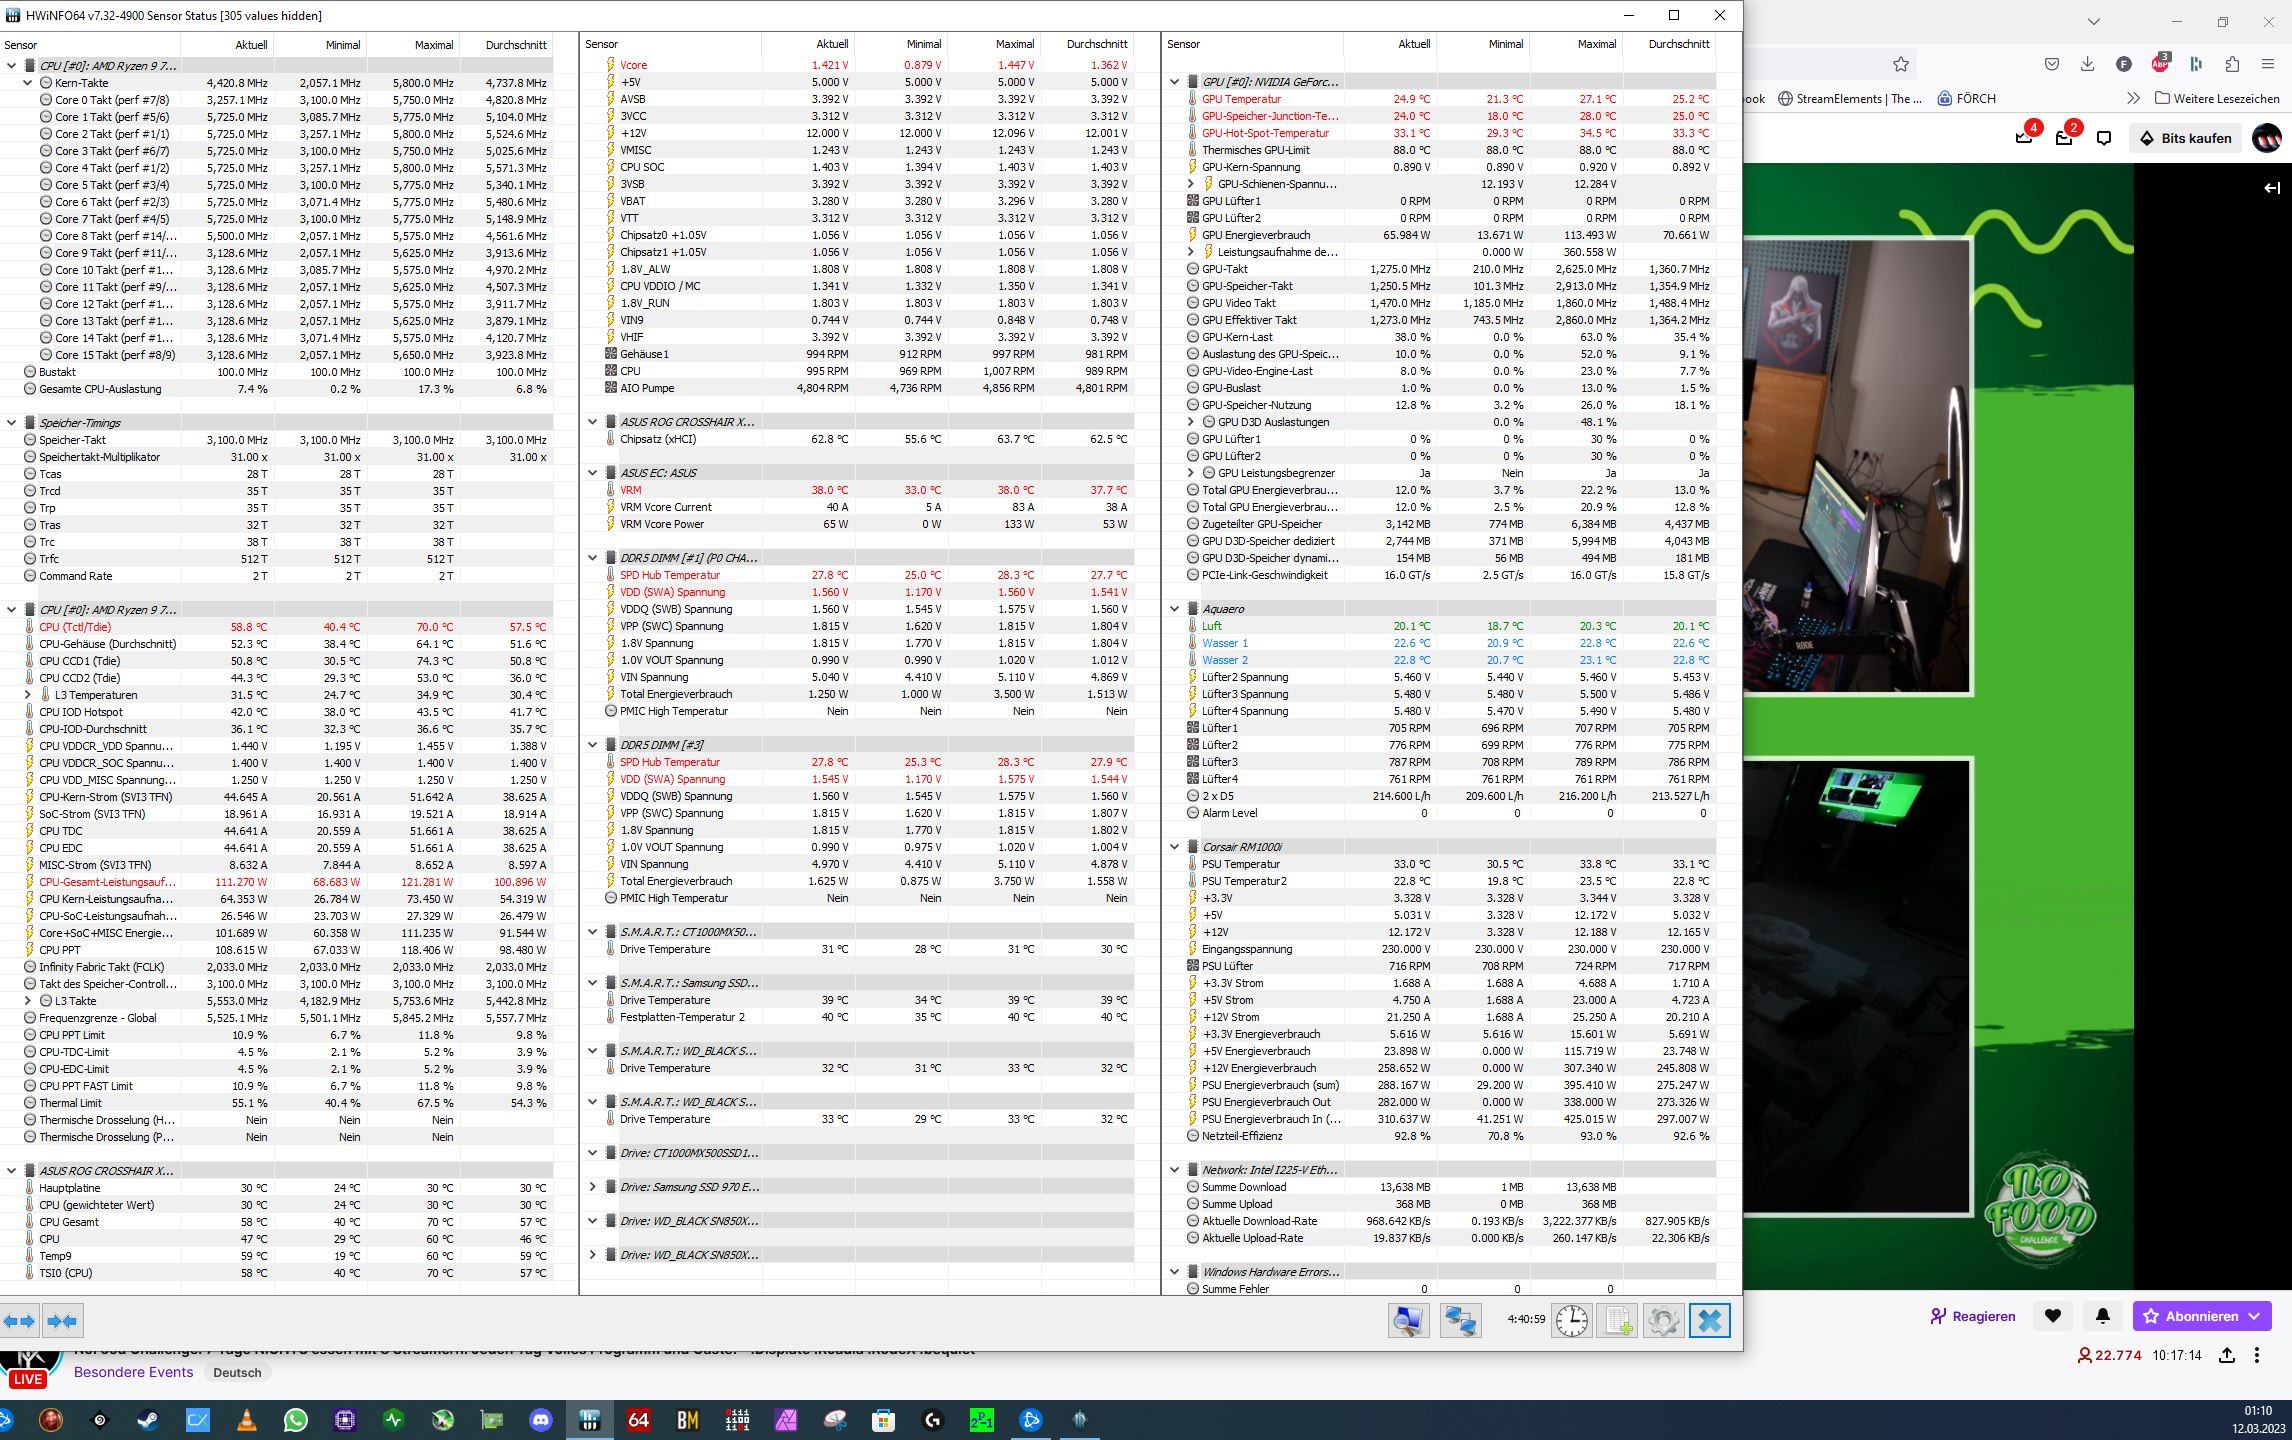Image resolution: width=2292 pixels, height=1440 pixels.
Task: Toggle the Twitch notification bell
Action: pos(2102,1316)
